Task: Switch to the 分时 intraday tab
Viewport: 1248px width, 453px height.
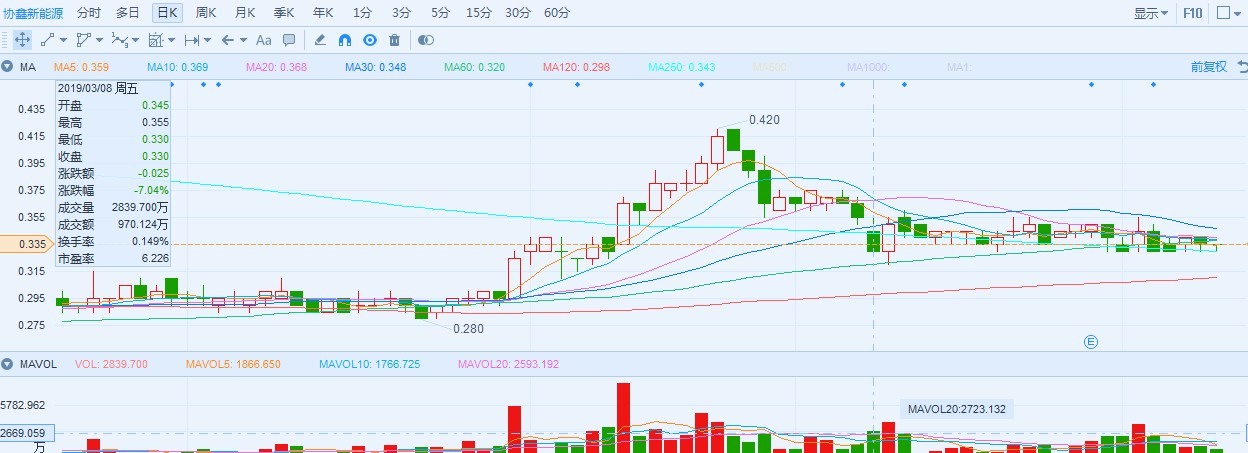Action: click(x=88, y=13)
